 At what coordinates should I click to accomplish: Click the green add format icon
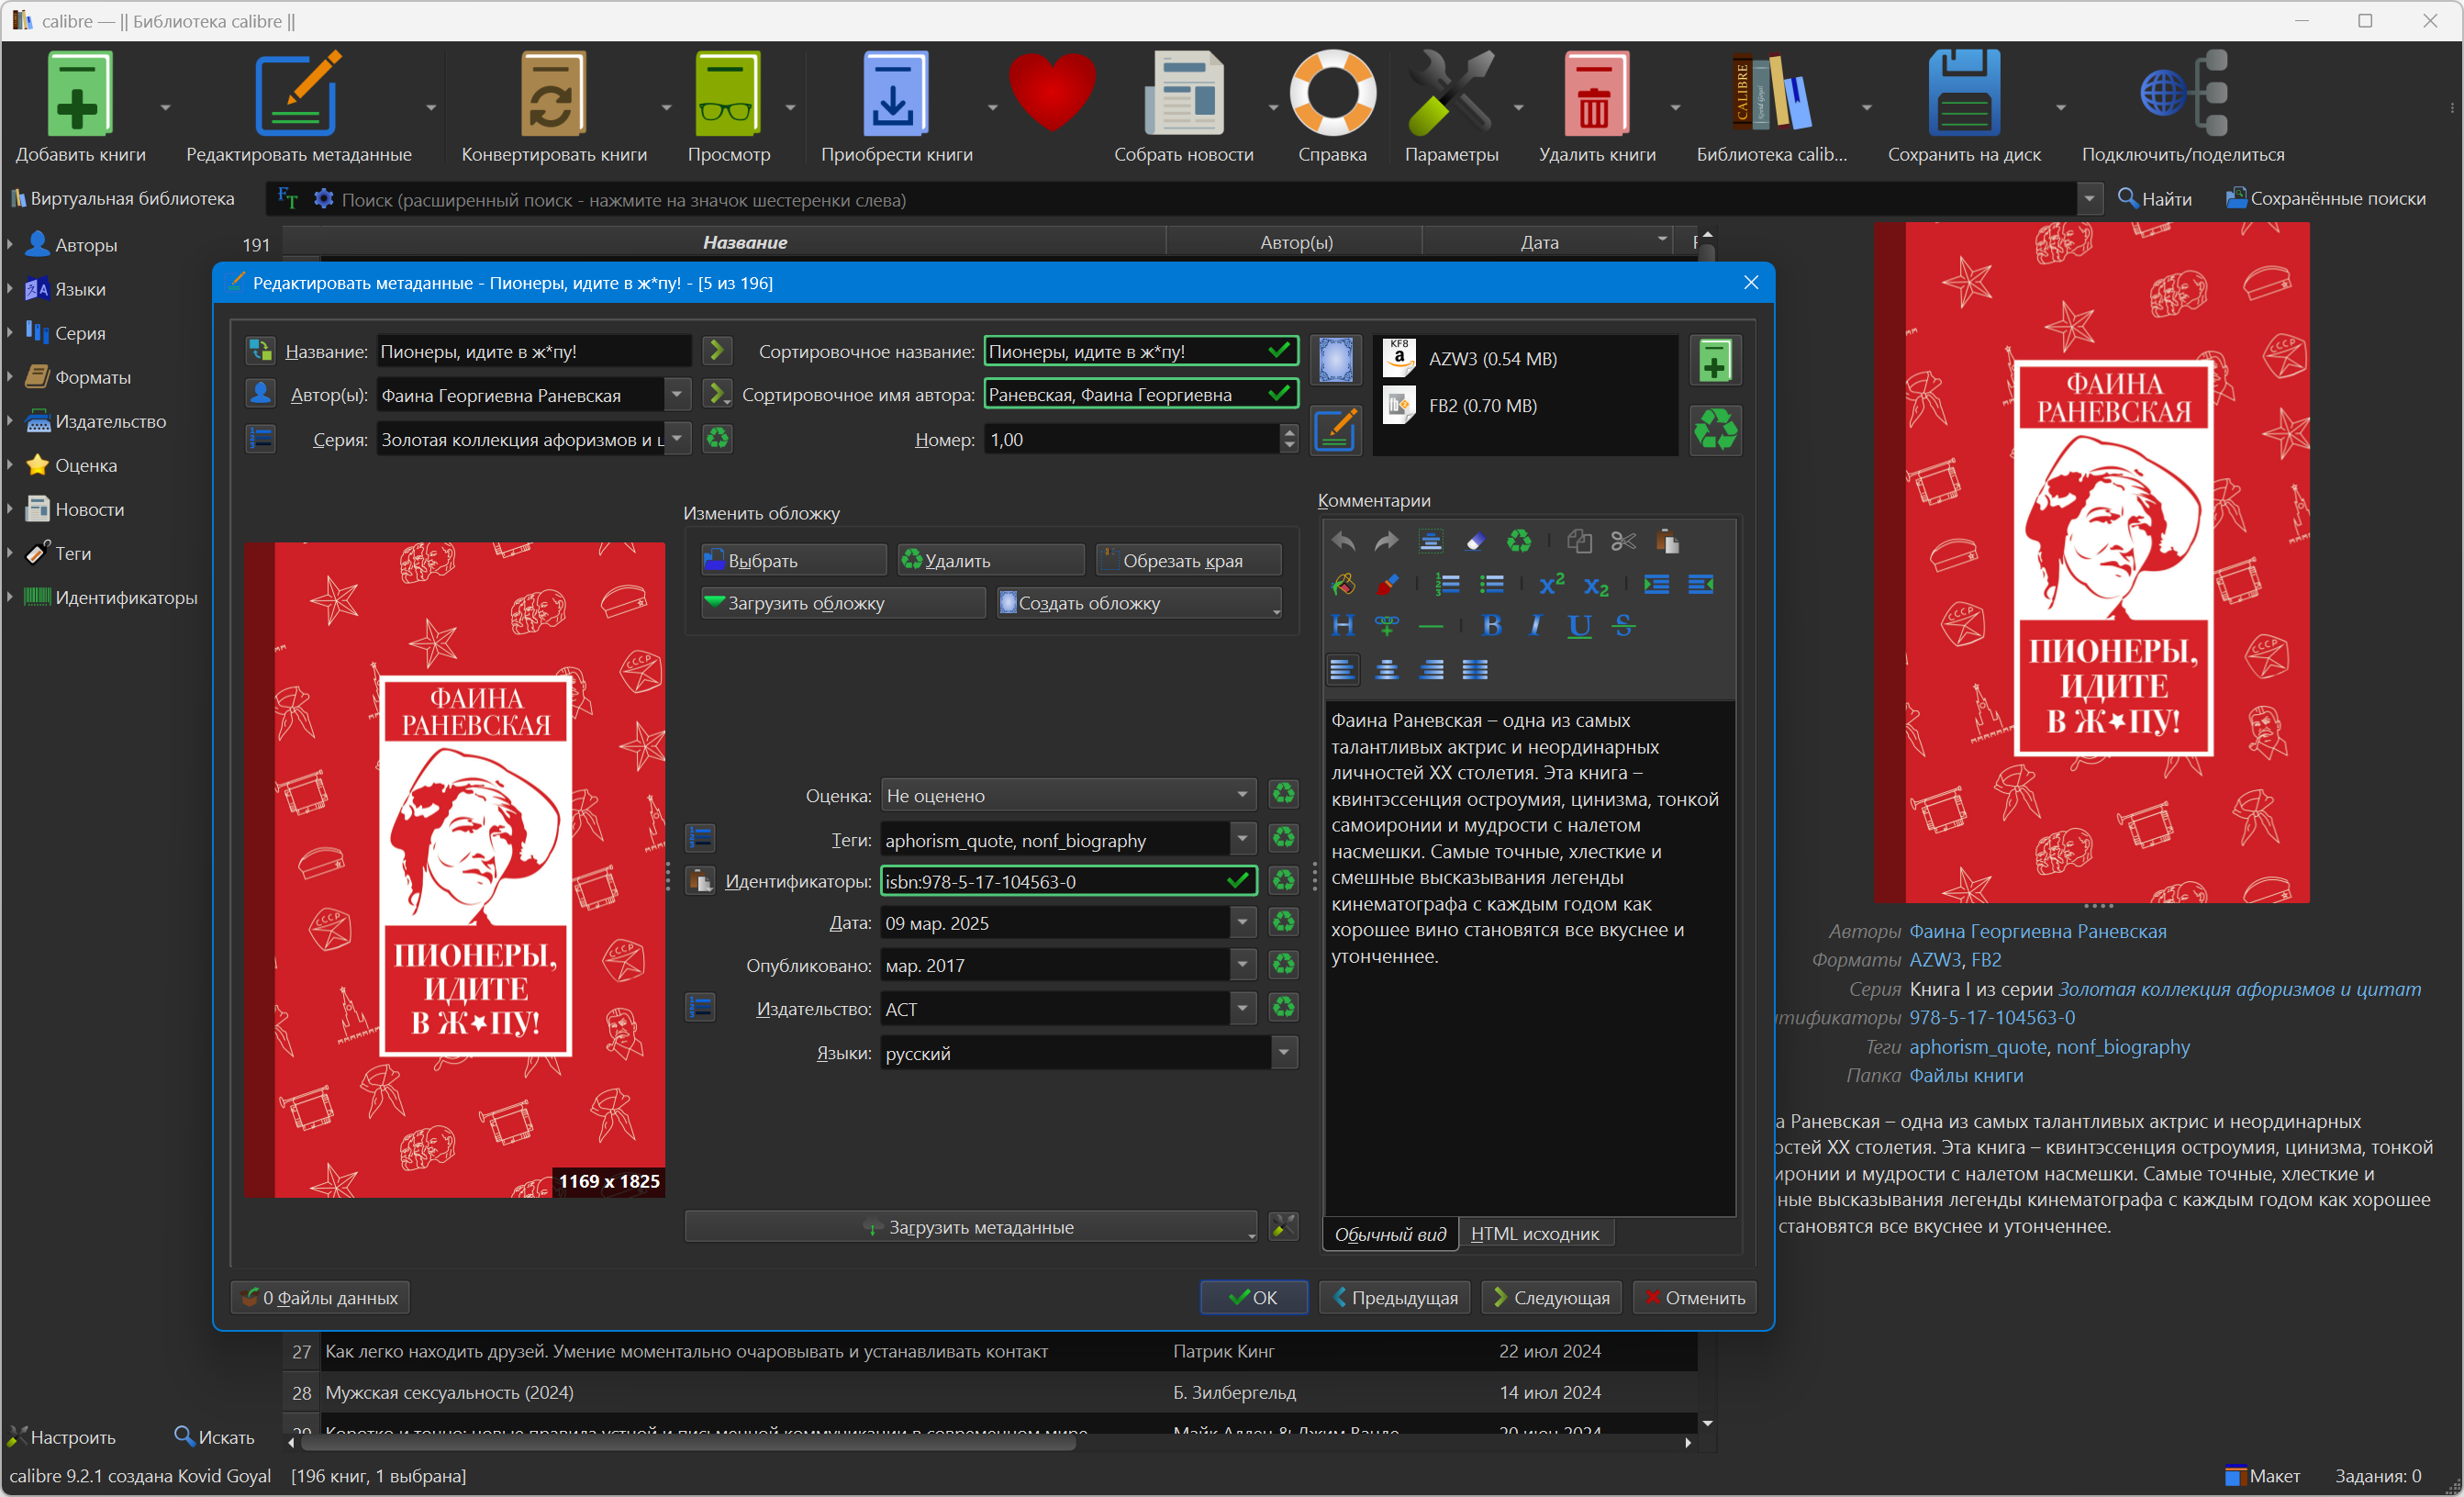click(x=1715, y=360)
